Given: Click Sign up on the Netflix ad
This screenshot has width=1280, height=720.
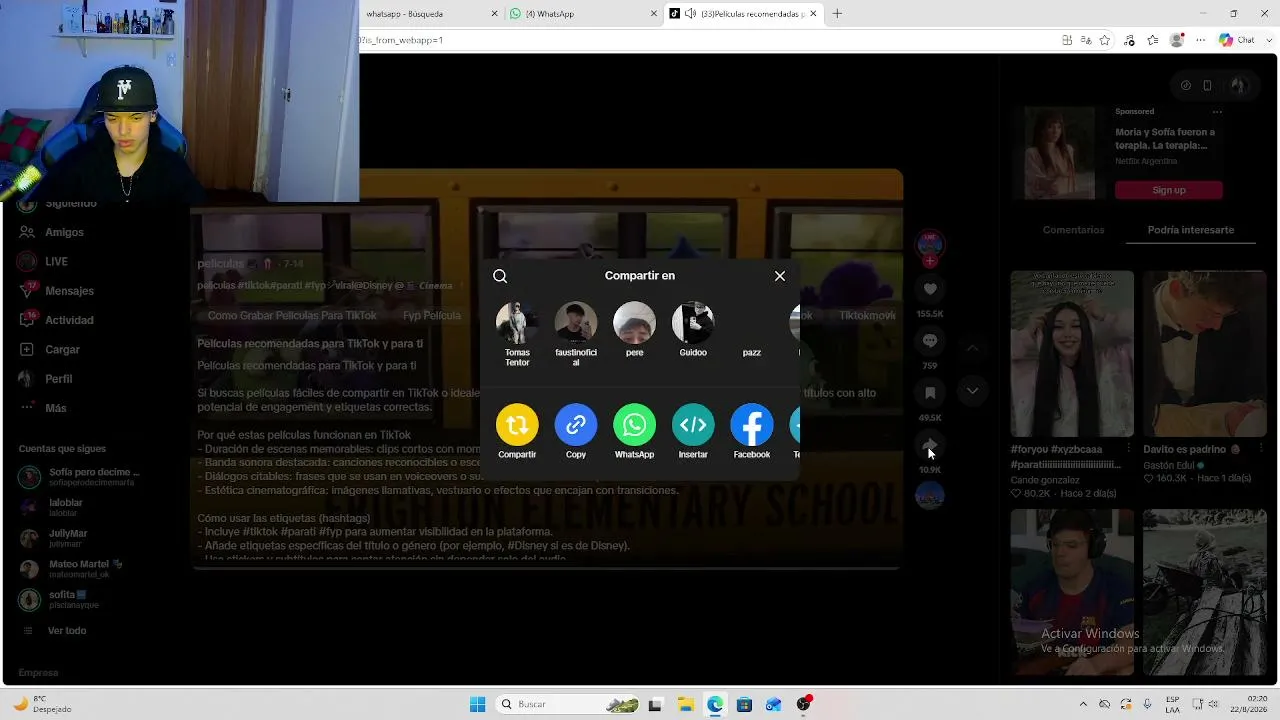Looking at the screenshot, I should click(x=1169, y=190).
